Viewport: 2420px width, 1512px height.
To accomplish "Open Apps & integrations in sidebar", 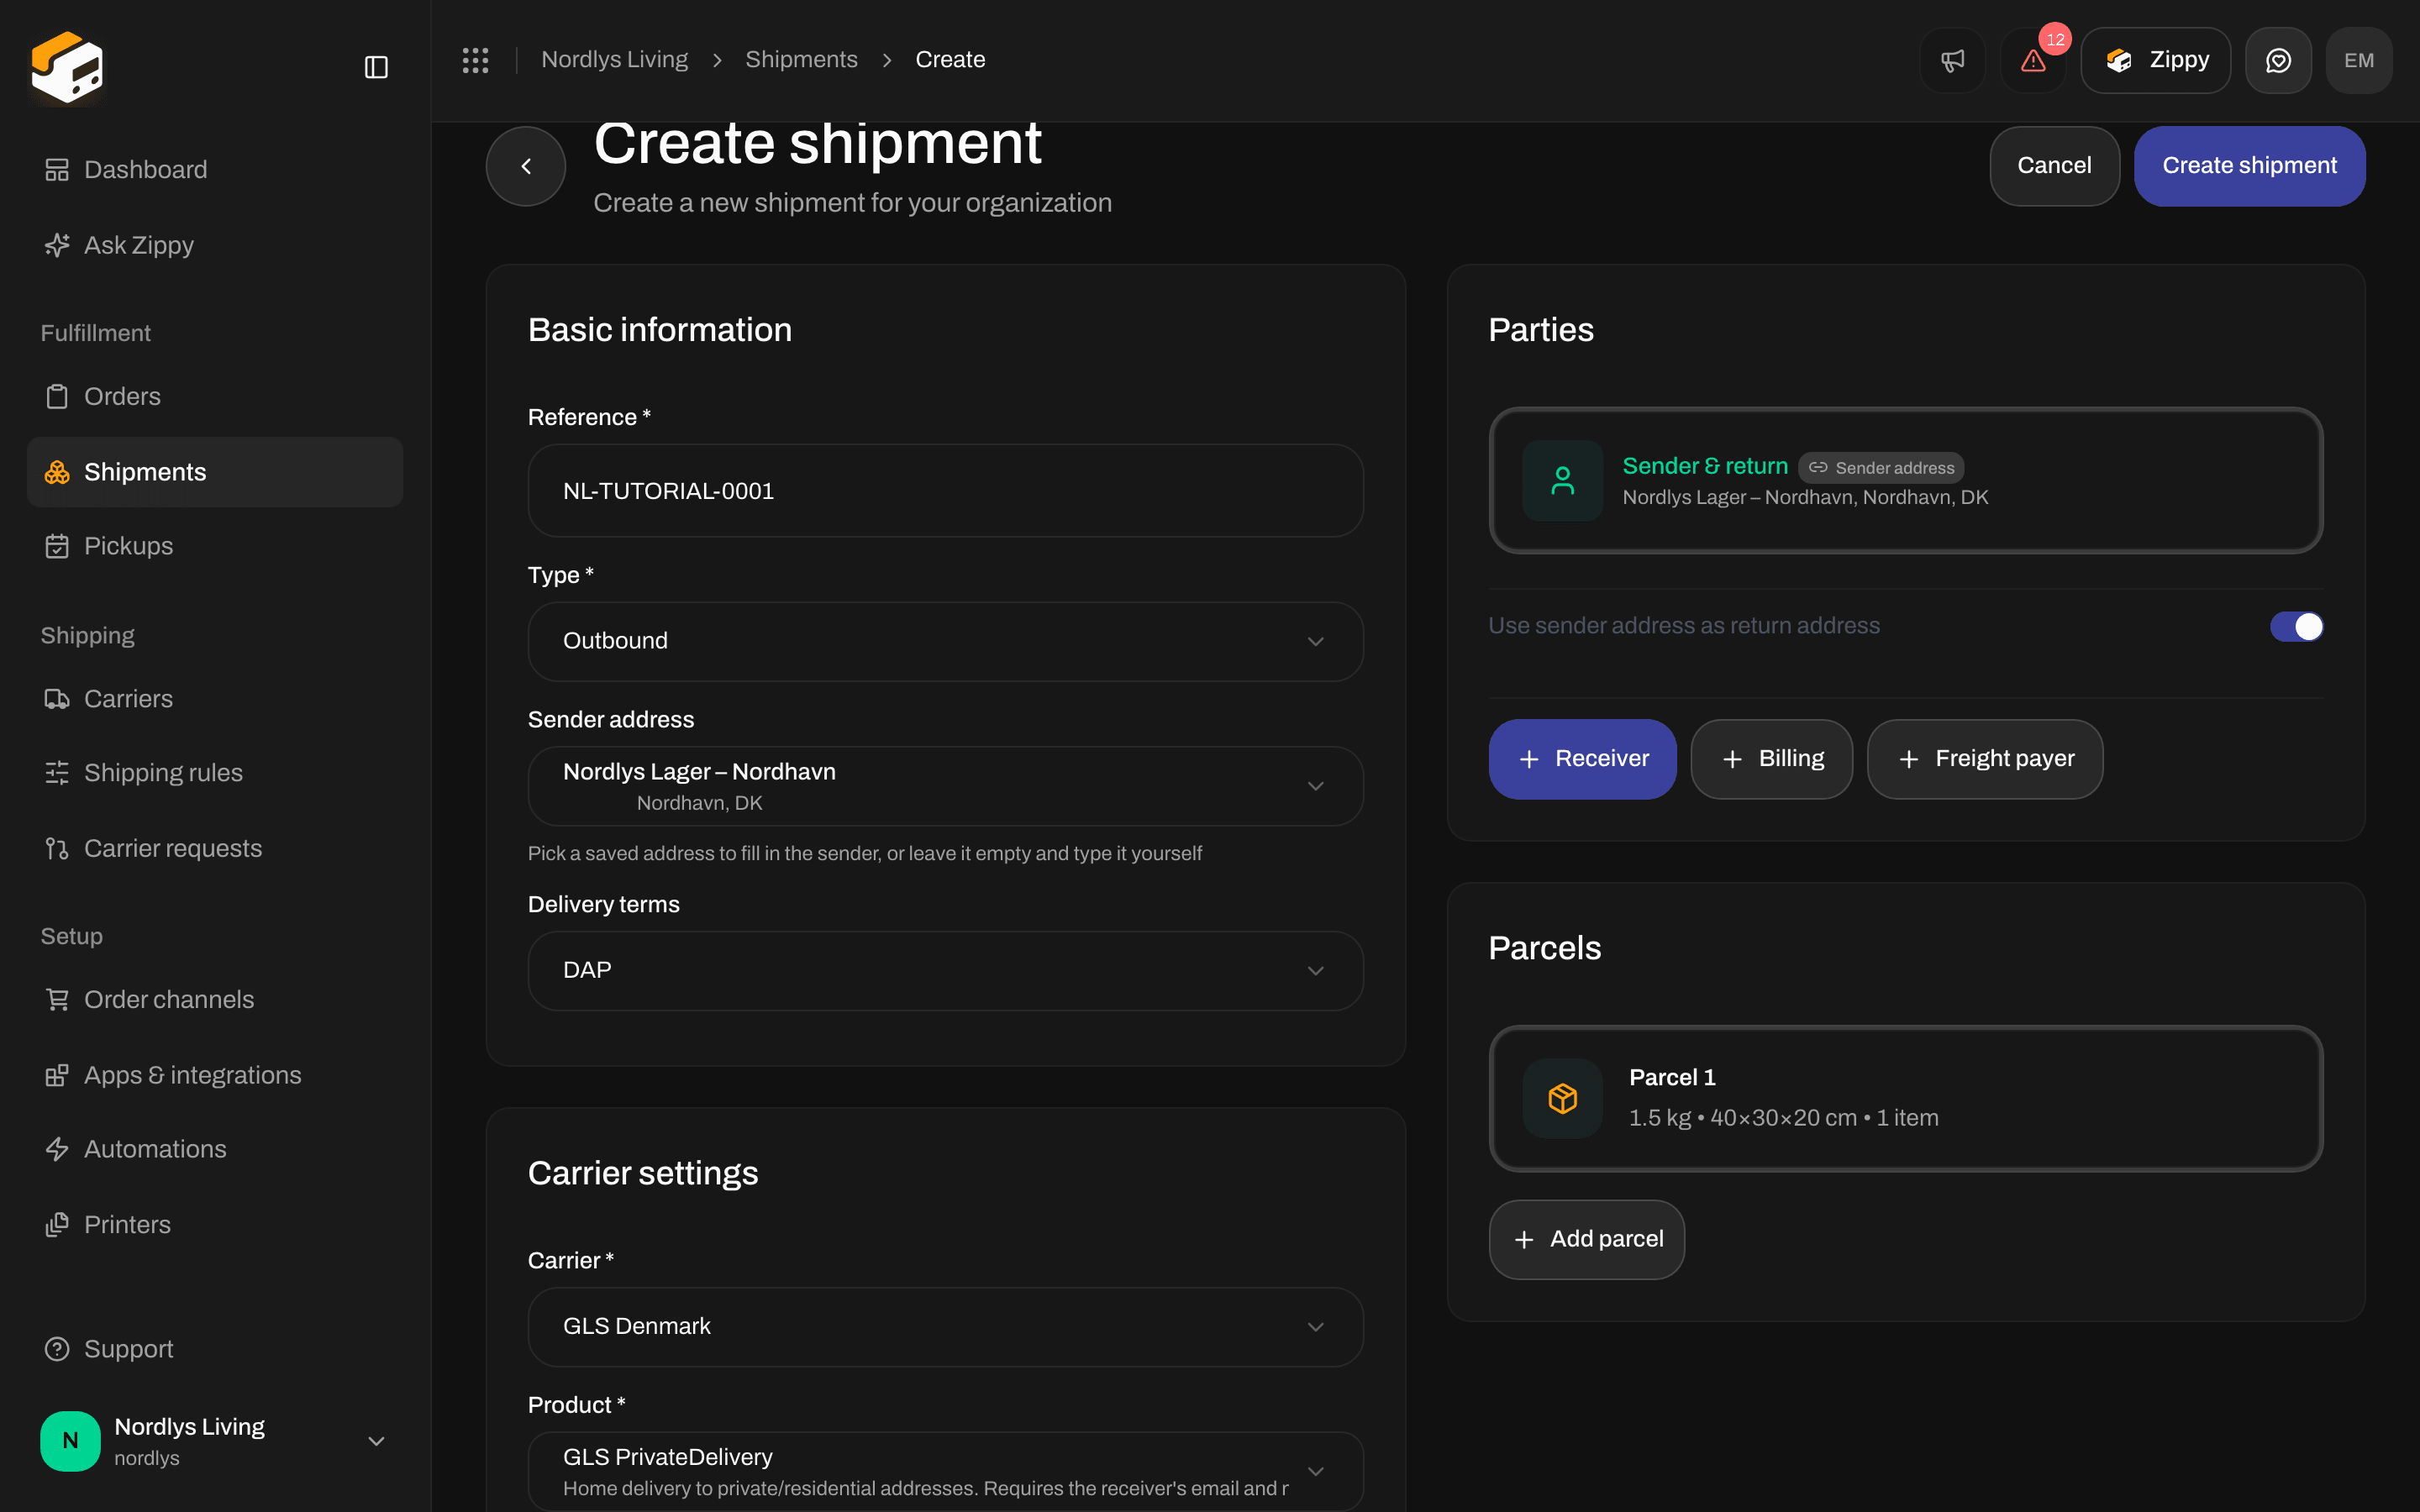I will click(214, 1075).
